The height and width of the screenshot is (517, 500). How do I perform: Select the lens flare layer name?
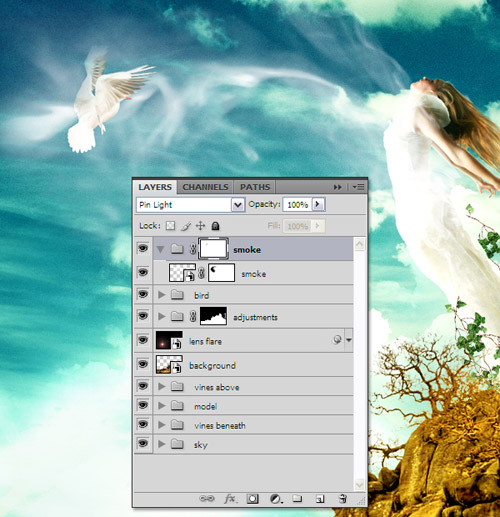tap(205, 341)
